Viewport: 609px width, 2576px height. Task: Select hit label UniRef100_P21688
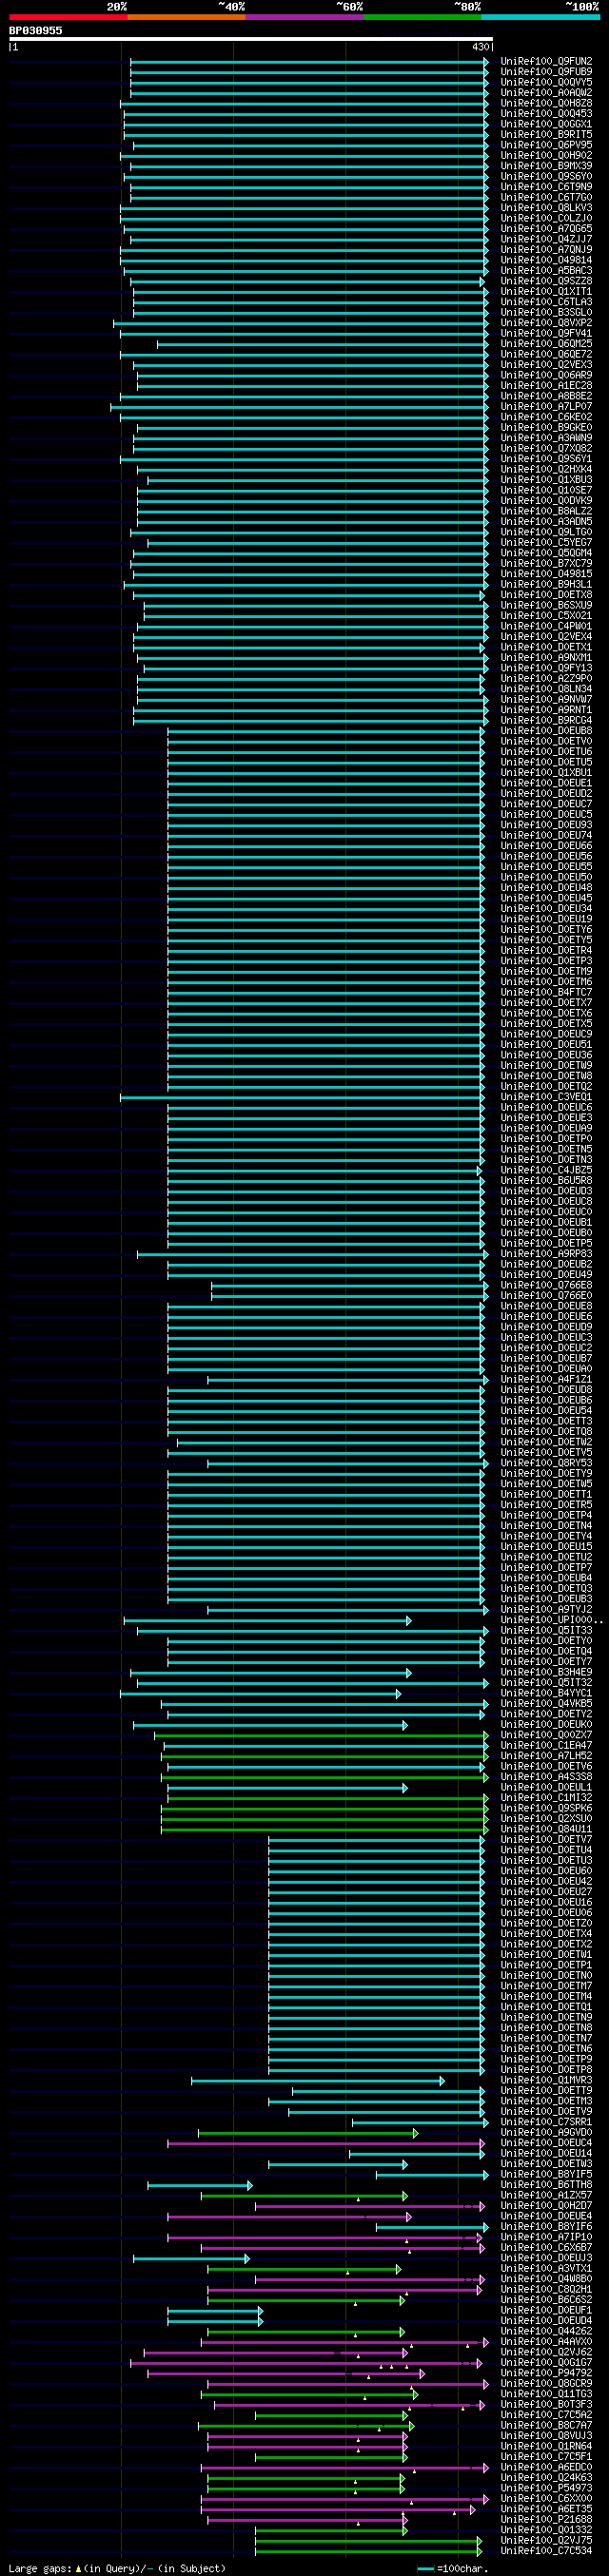point(546,2520)
